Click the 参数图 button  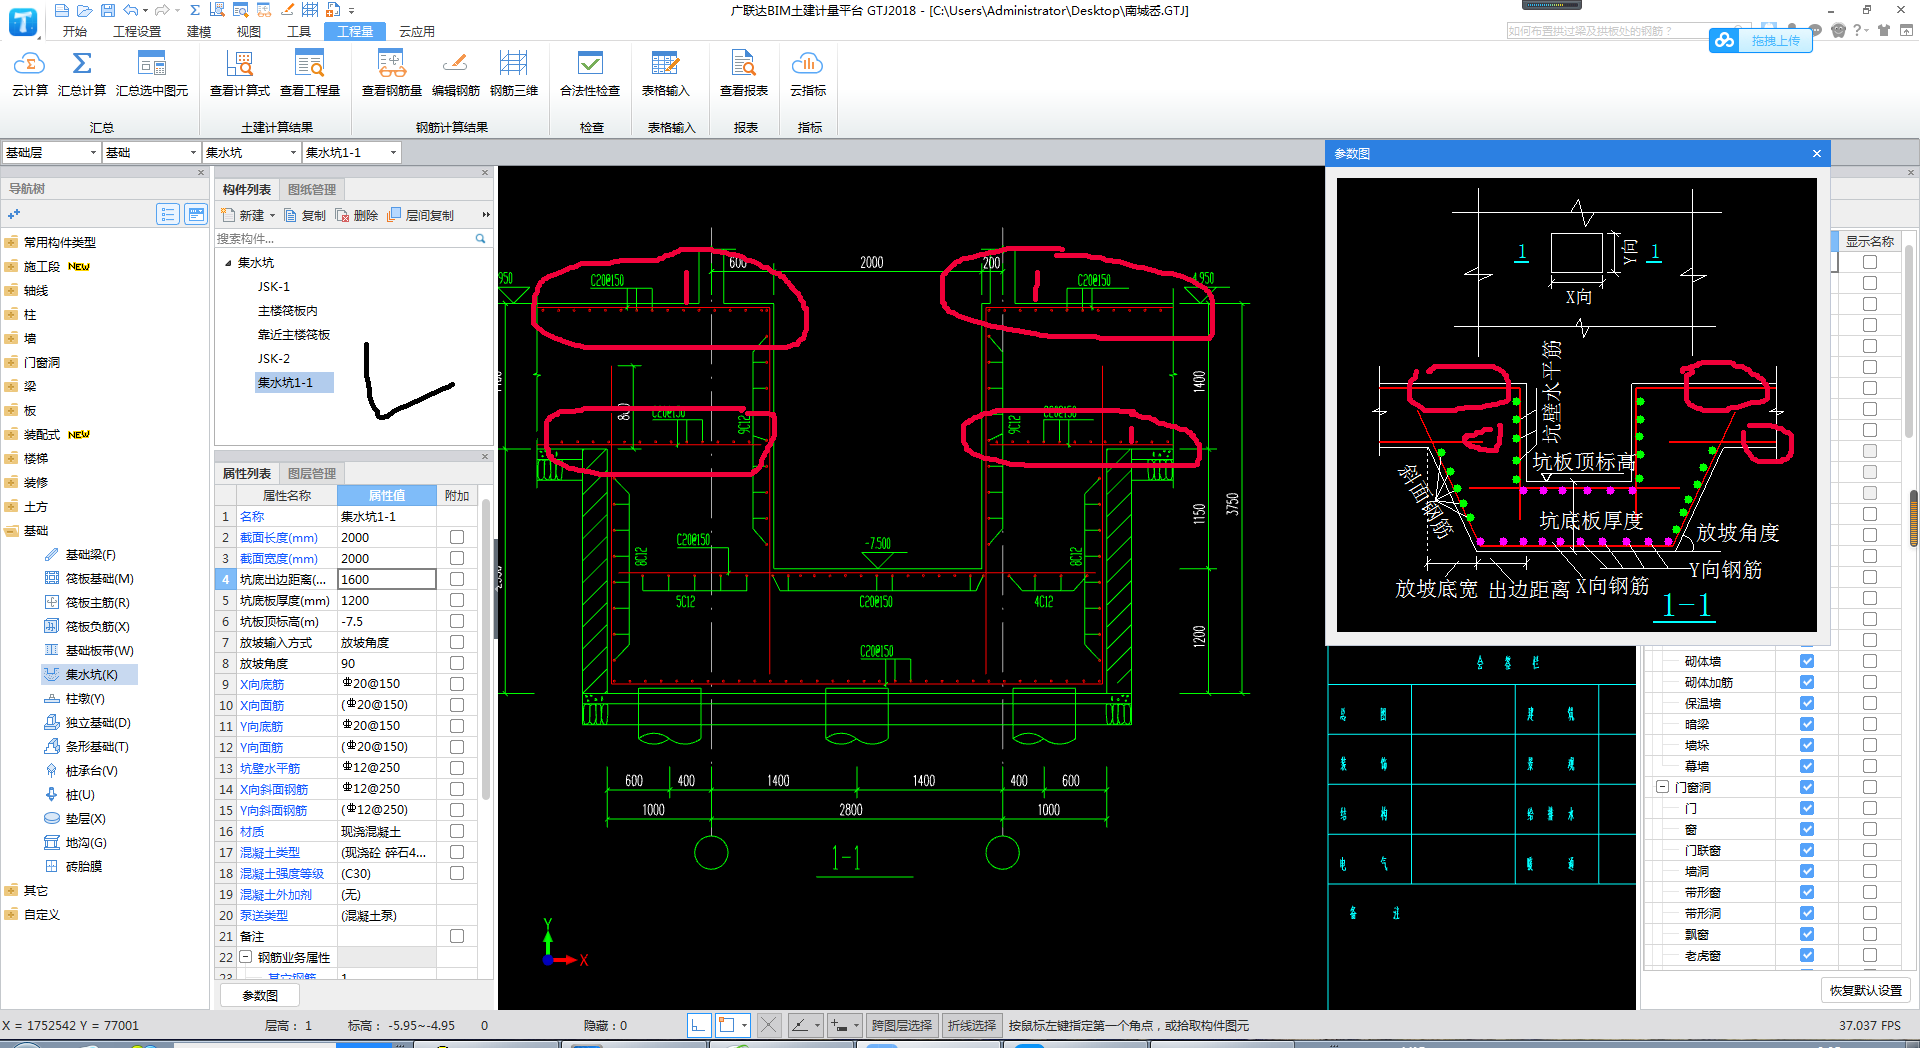pos(260,995)
